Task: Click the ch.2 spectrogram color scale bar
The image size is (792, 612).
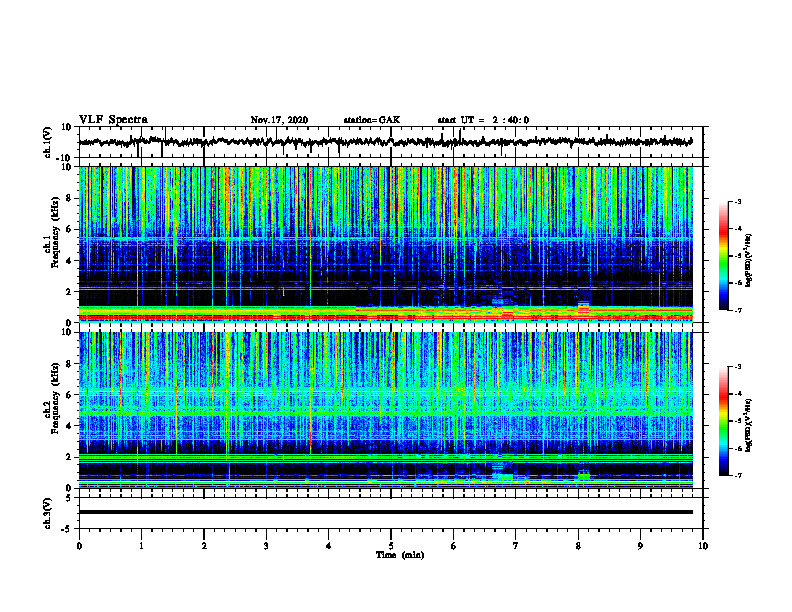Action: click(x=723, y=421)
